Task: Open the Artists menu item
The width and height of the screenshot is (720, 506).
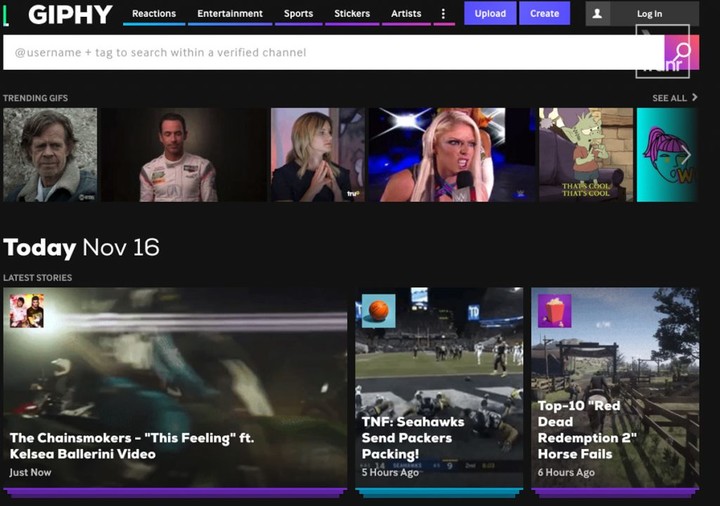Action: tap(406, 14)
